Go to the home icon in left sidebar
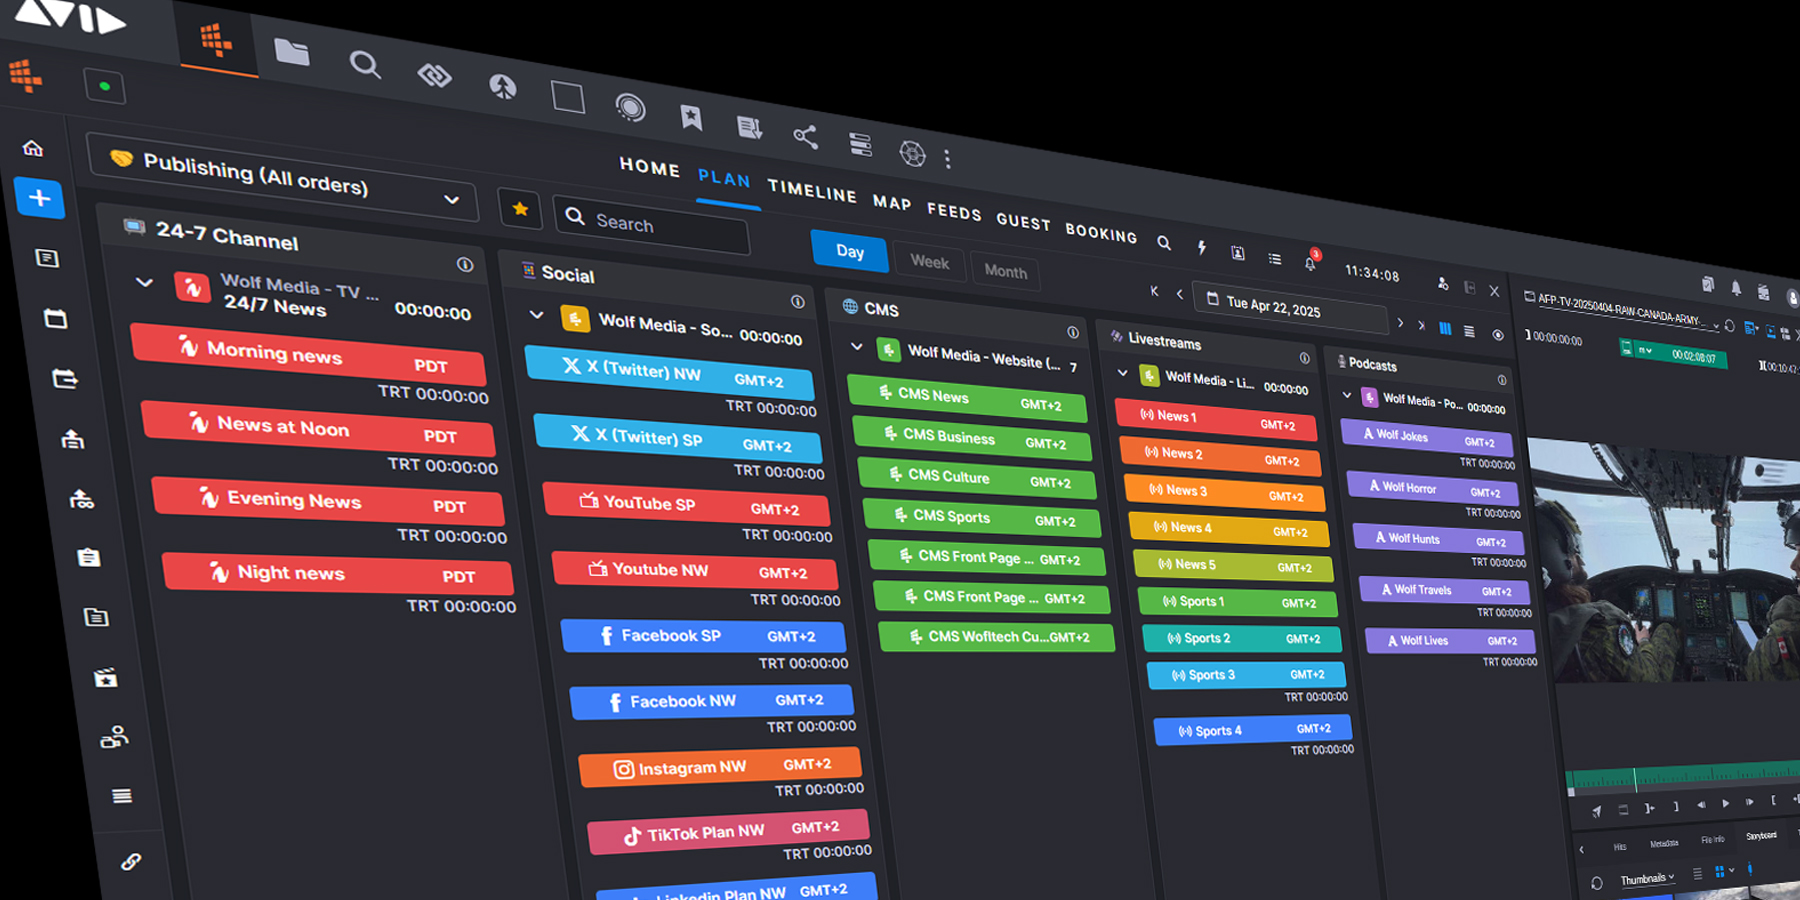The height and width of the screenshot is (900, 1800). [x=33, y=149]
